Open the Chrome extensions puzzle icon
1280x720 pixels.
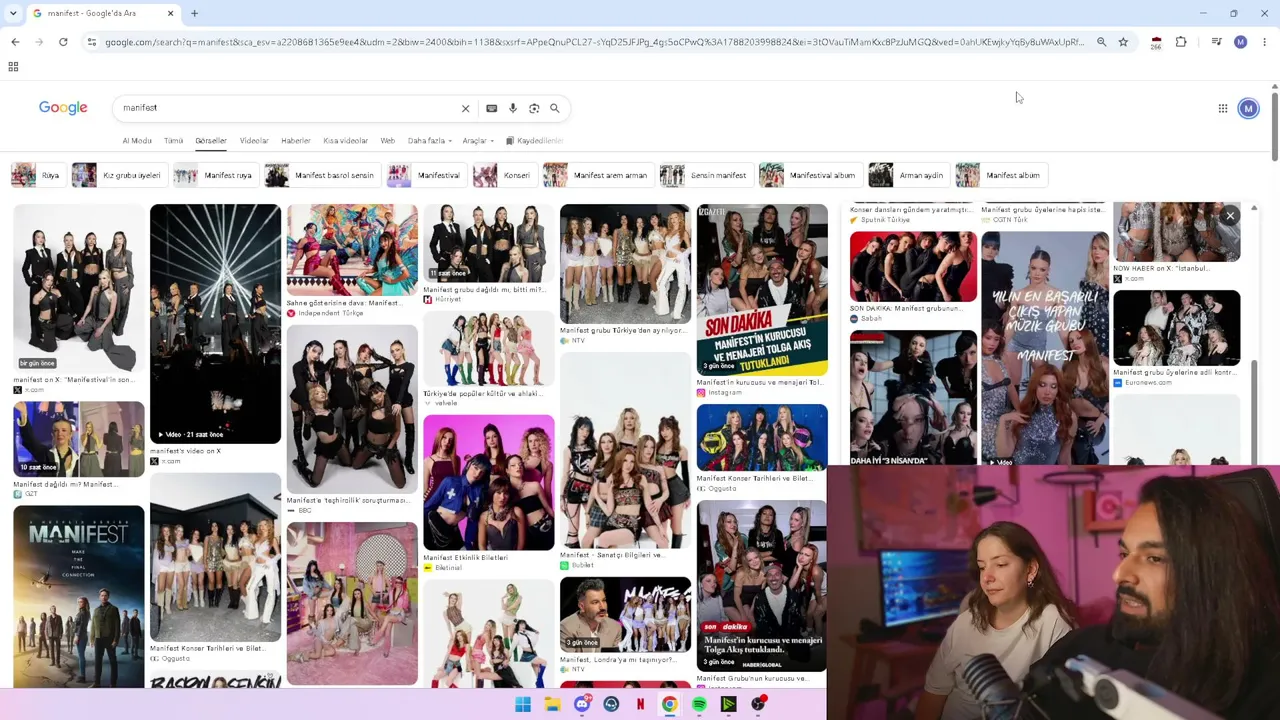click(x=1181, y=42)
